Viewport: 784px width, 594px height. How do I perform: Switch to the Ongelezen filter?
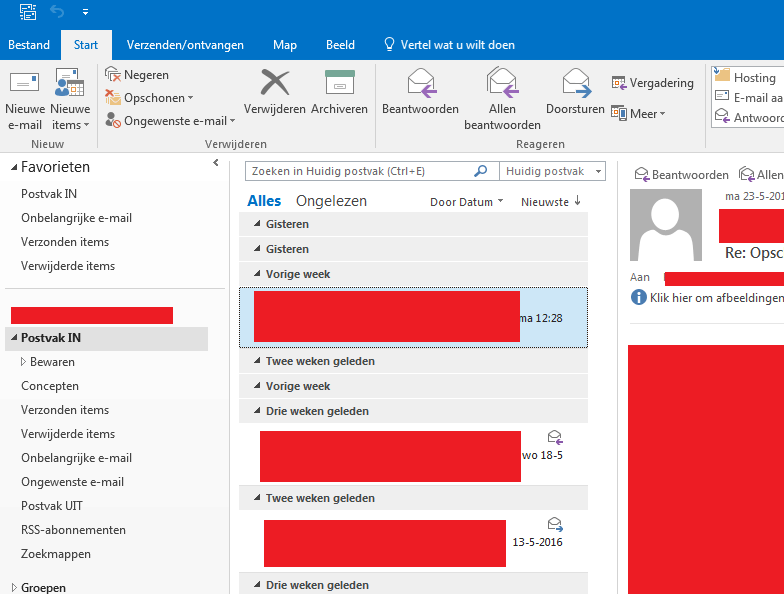coord(331,201)
